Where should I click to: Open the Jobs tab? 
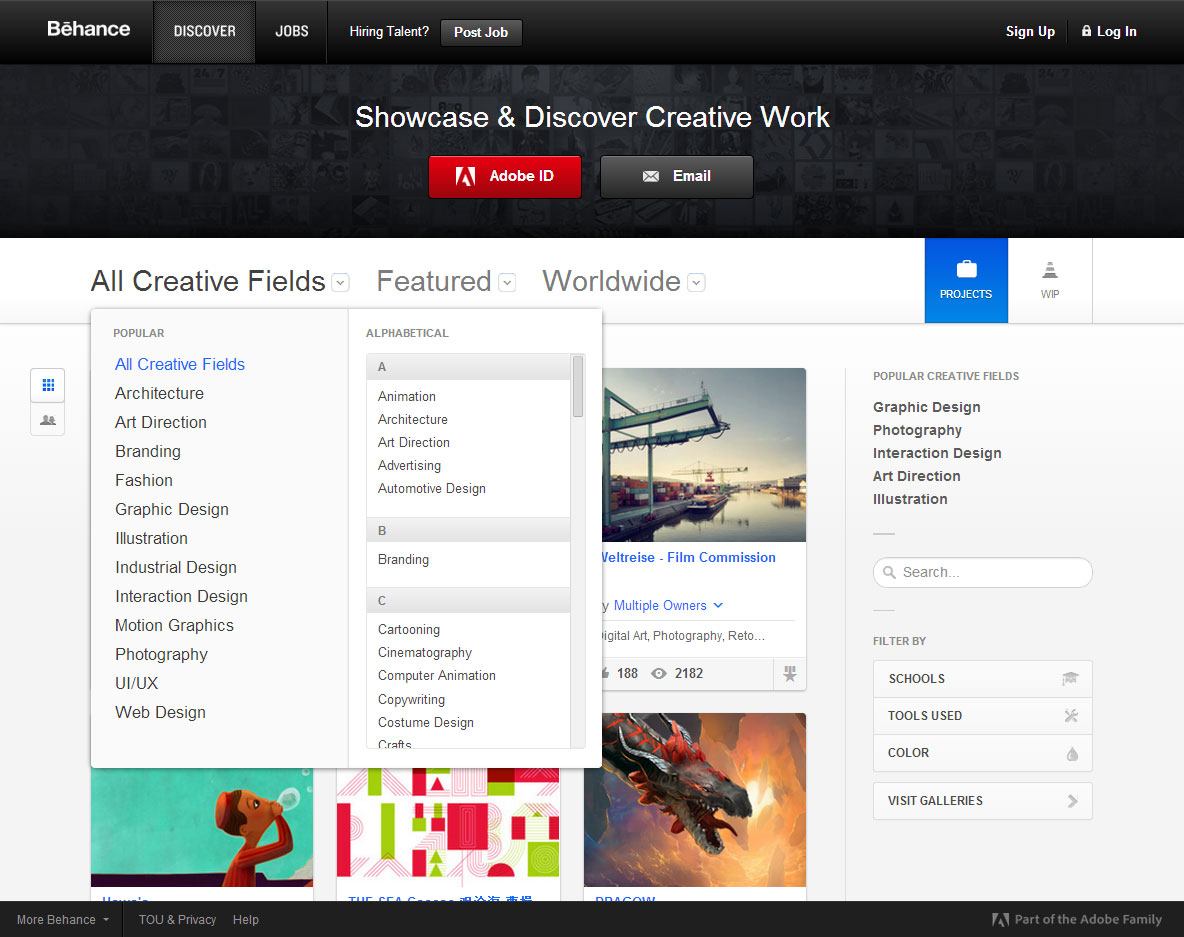coord(291,32)
